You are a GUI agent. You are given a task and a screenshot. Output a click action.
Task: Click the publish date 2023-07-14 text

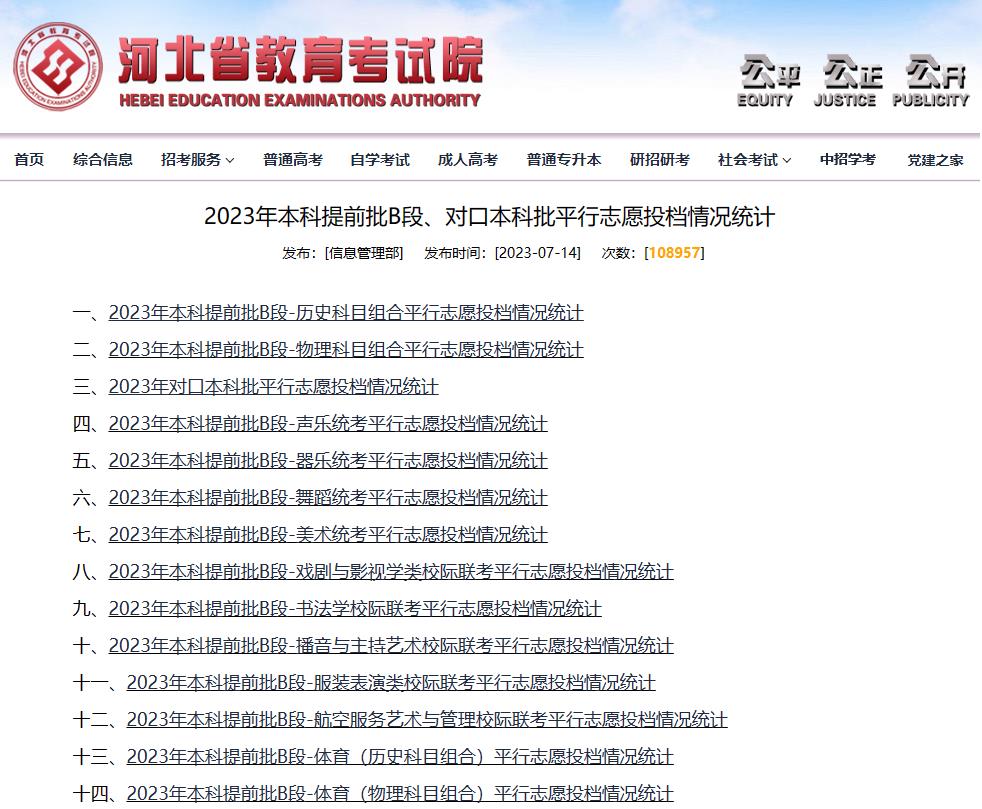(x=537, y=252)
